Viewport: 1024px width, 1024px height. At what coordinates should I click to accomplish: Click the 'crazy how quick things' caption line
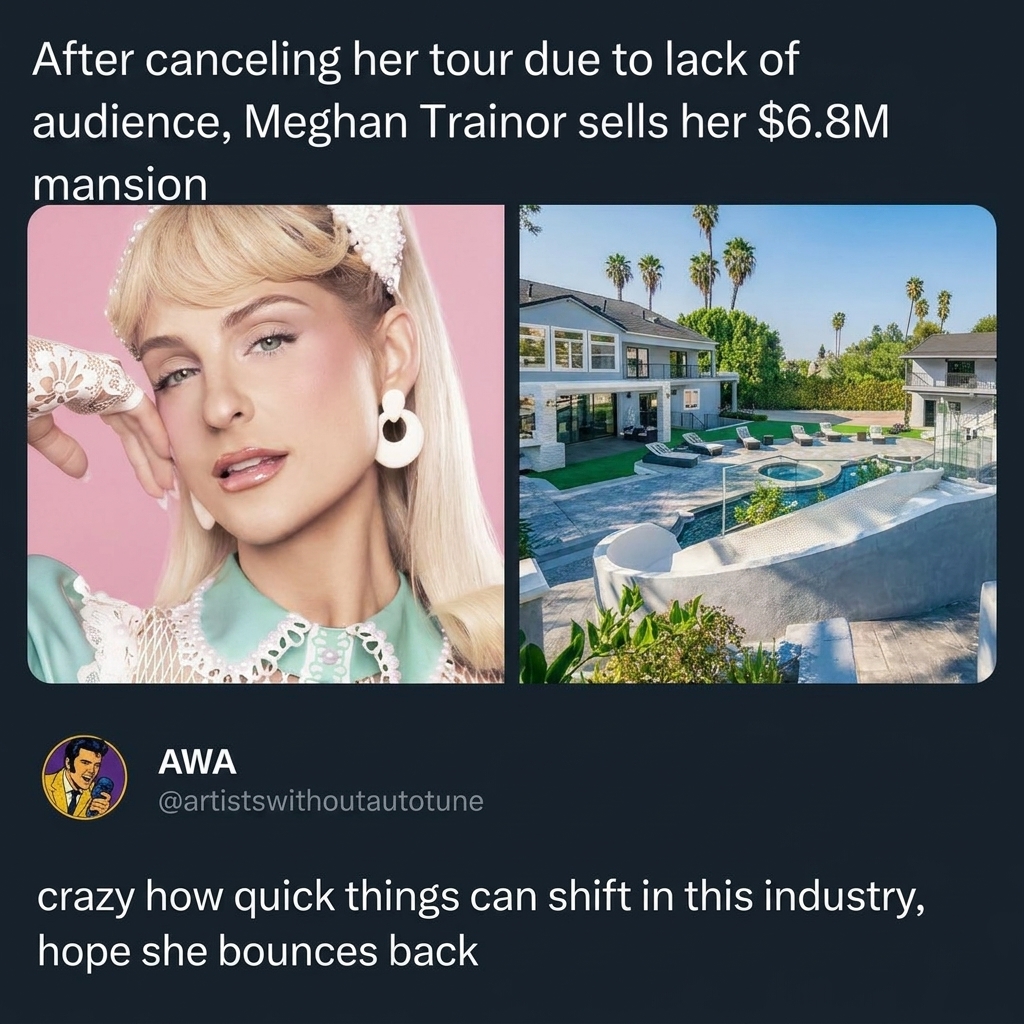[x=481, y=898]
